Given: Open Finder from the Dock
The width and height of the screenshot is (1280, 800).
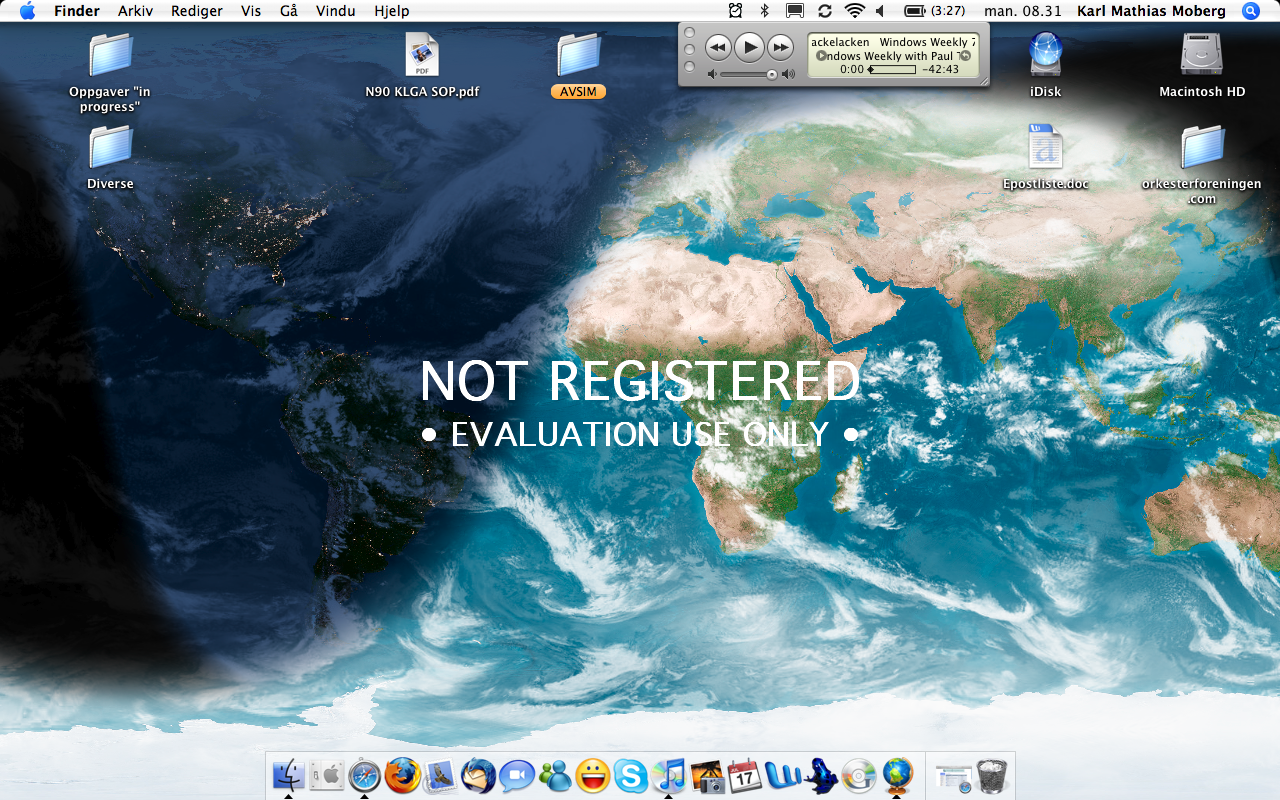Looking at the screenshot, I should tap(289, 775).
